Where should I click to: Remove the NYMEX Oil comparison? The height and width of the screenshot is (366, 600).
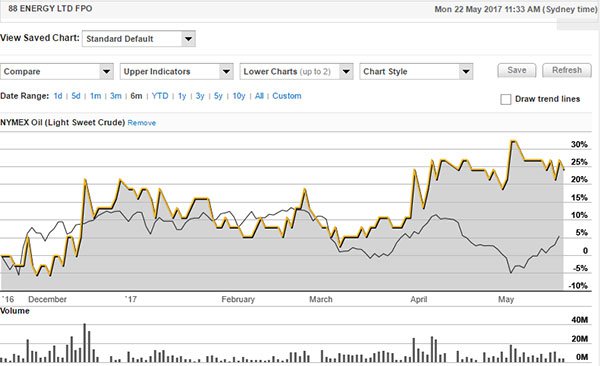142,123
